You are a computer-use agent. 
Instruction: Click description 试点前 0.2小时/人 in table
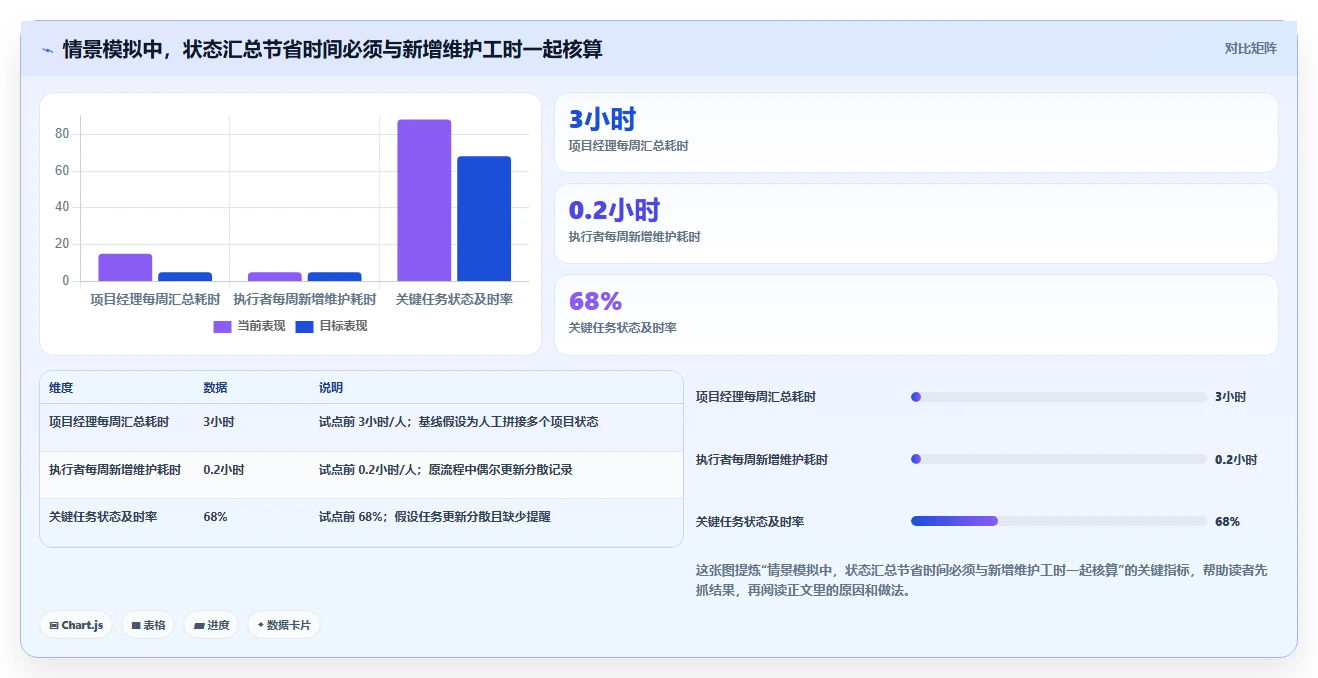tap(446, 470)
